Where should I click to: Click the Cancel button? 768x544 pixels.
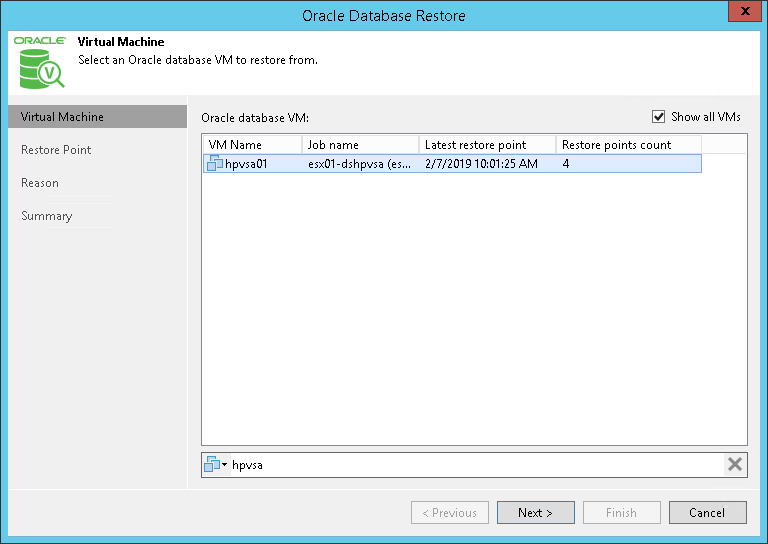pyautogui.click(x=708, y=513)
